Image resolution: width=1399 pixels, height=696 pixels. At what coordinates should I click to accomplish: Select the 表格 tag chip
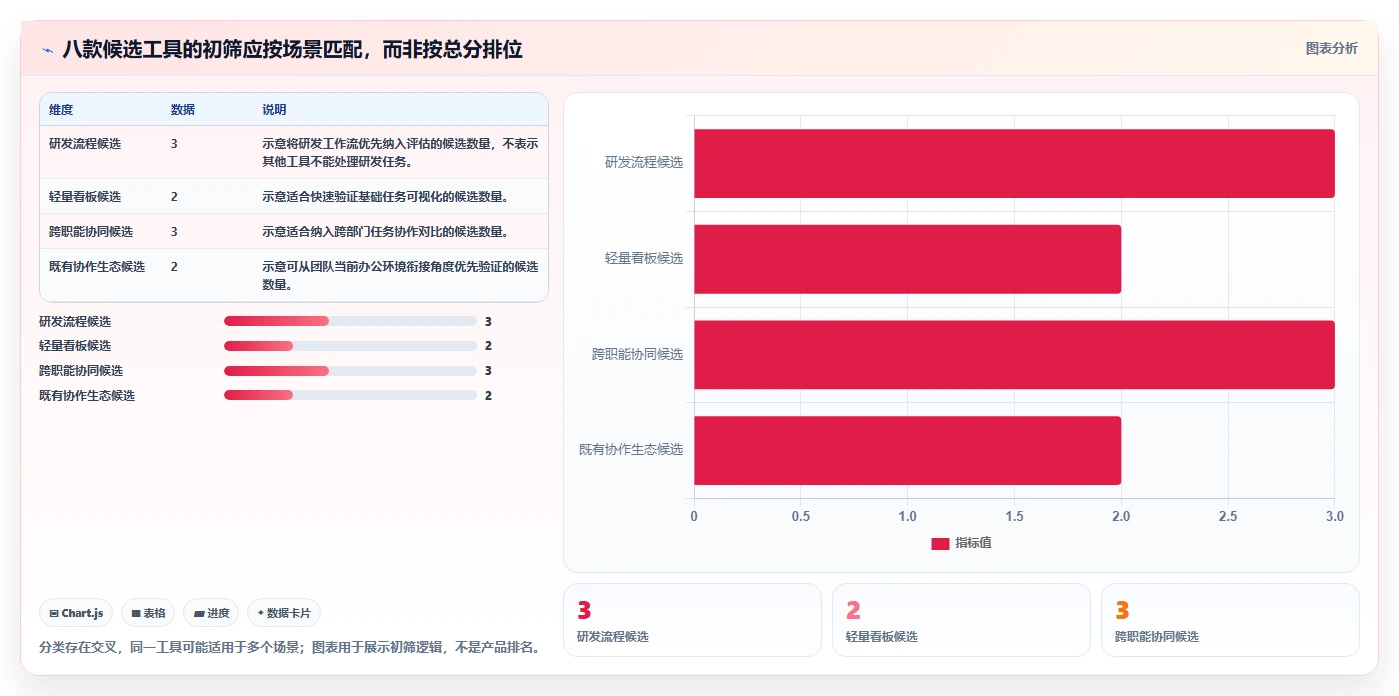148,613
